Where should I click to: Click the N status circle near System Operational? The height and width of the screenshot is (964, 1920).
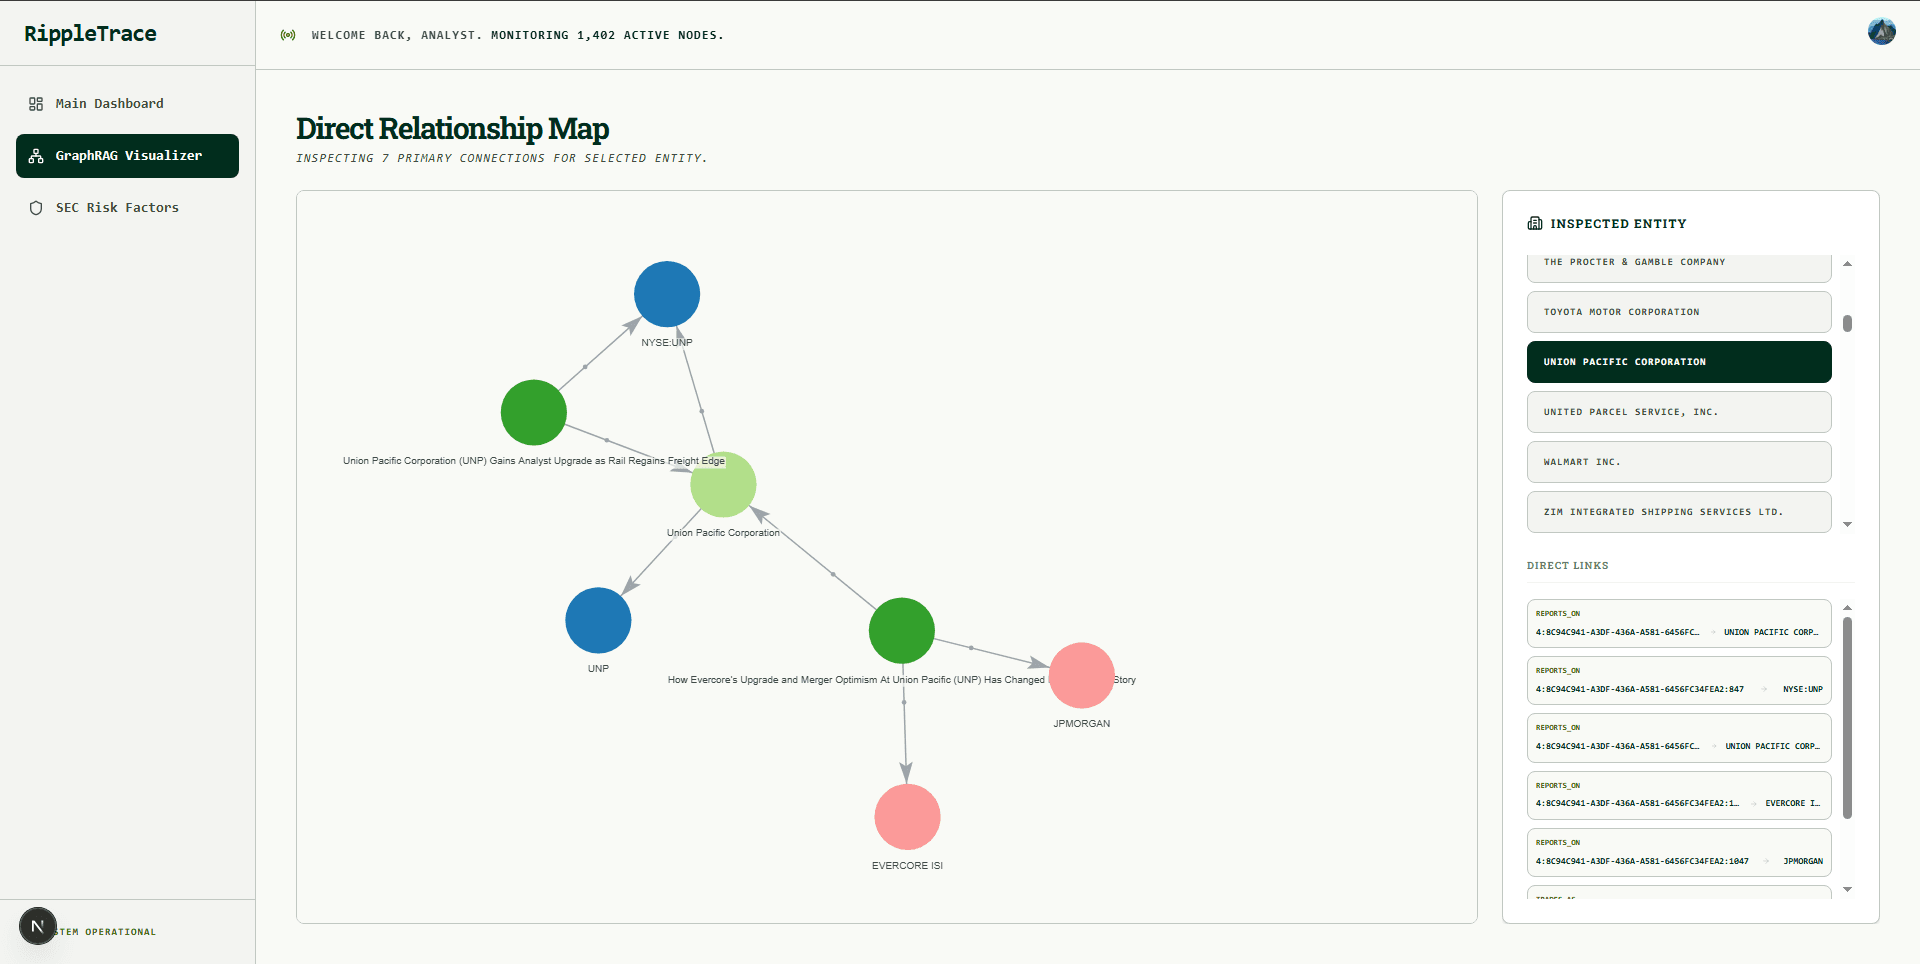click(38, 926)
